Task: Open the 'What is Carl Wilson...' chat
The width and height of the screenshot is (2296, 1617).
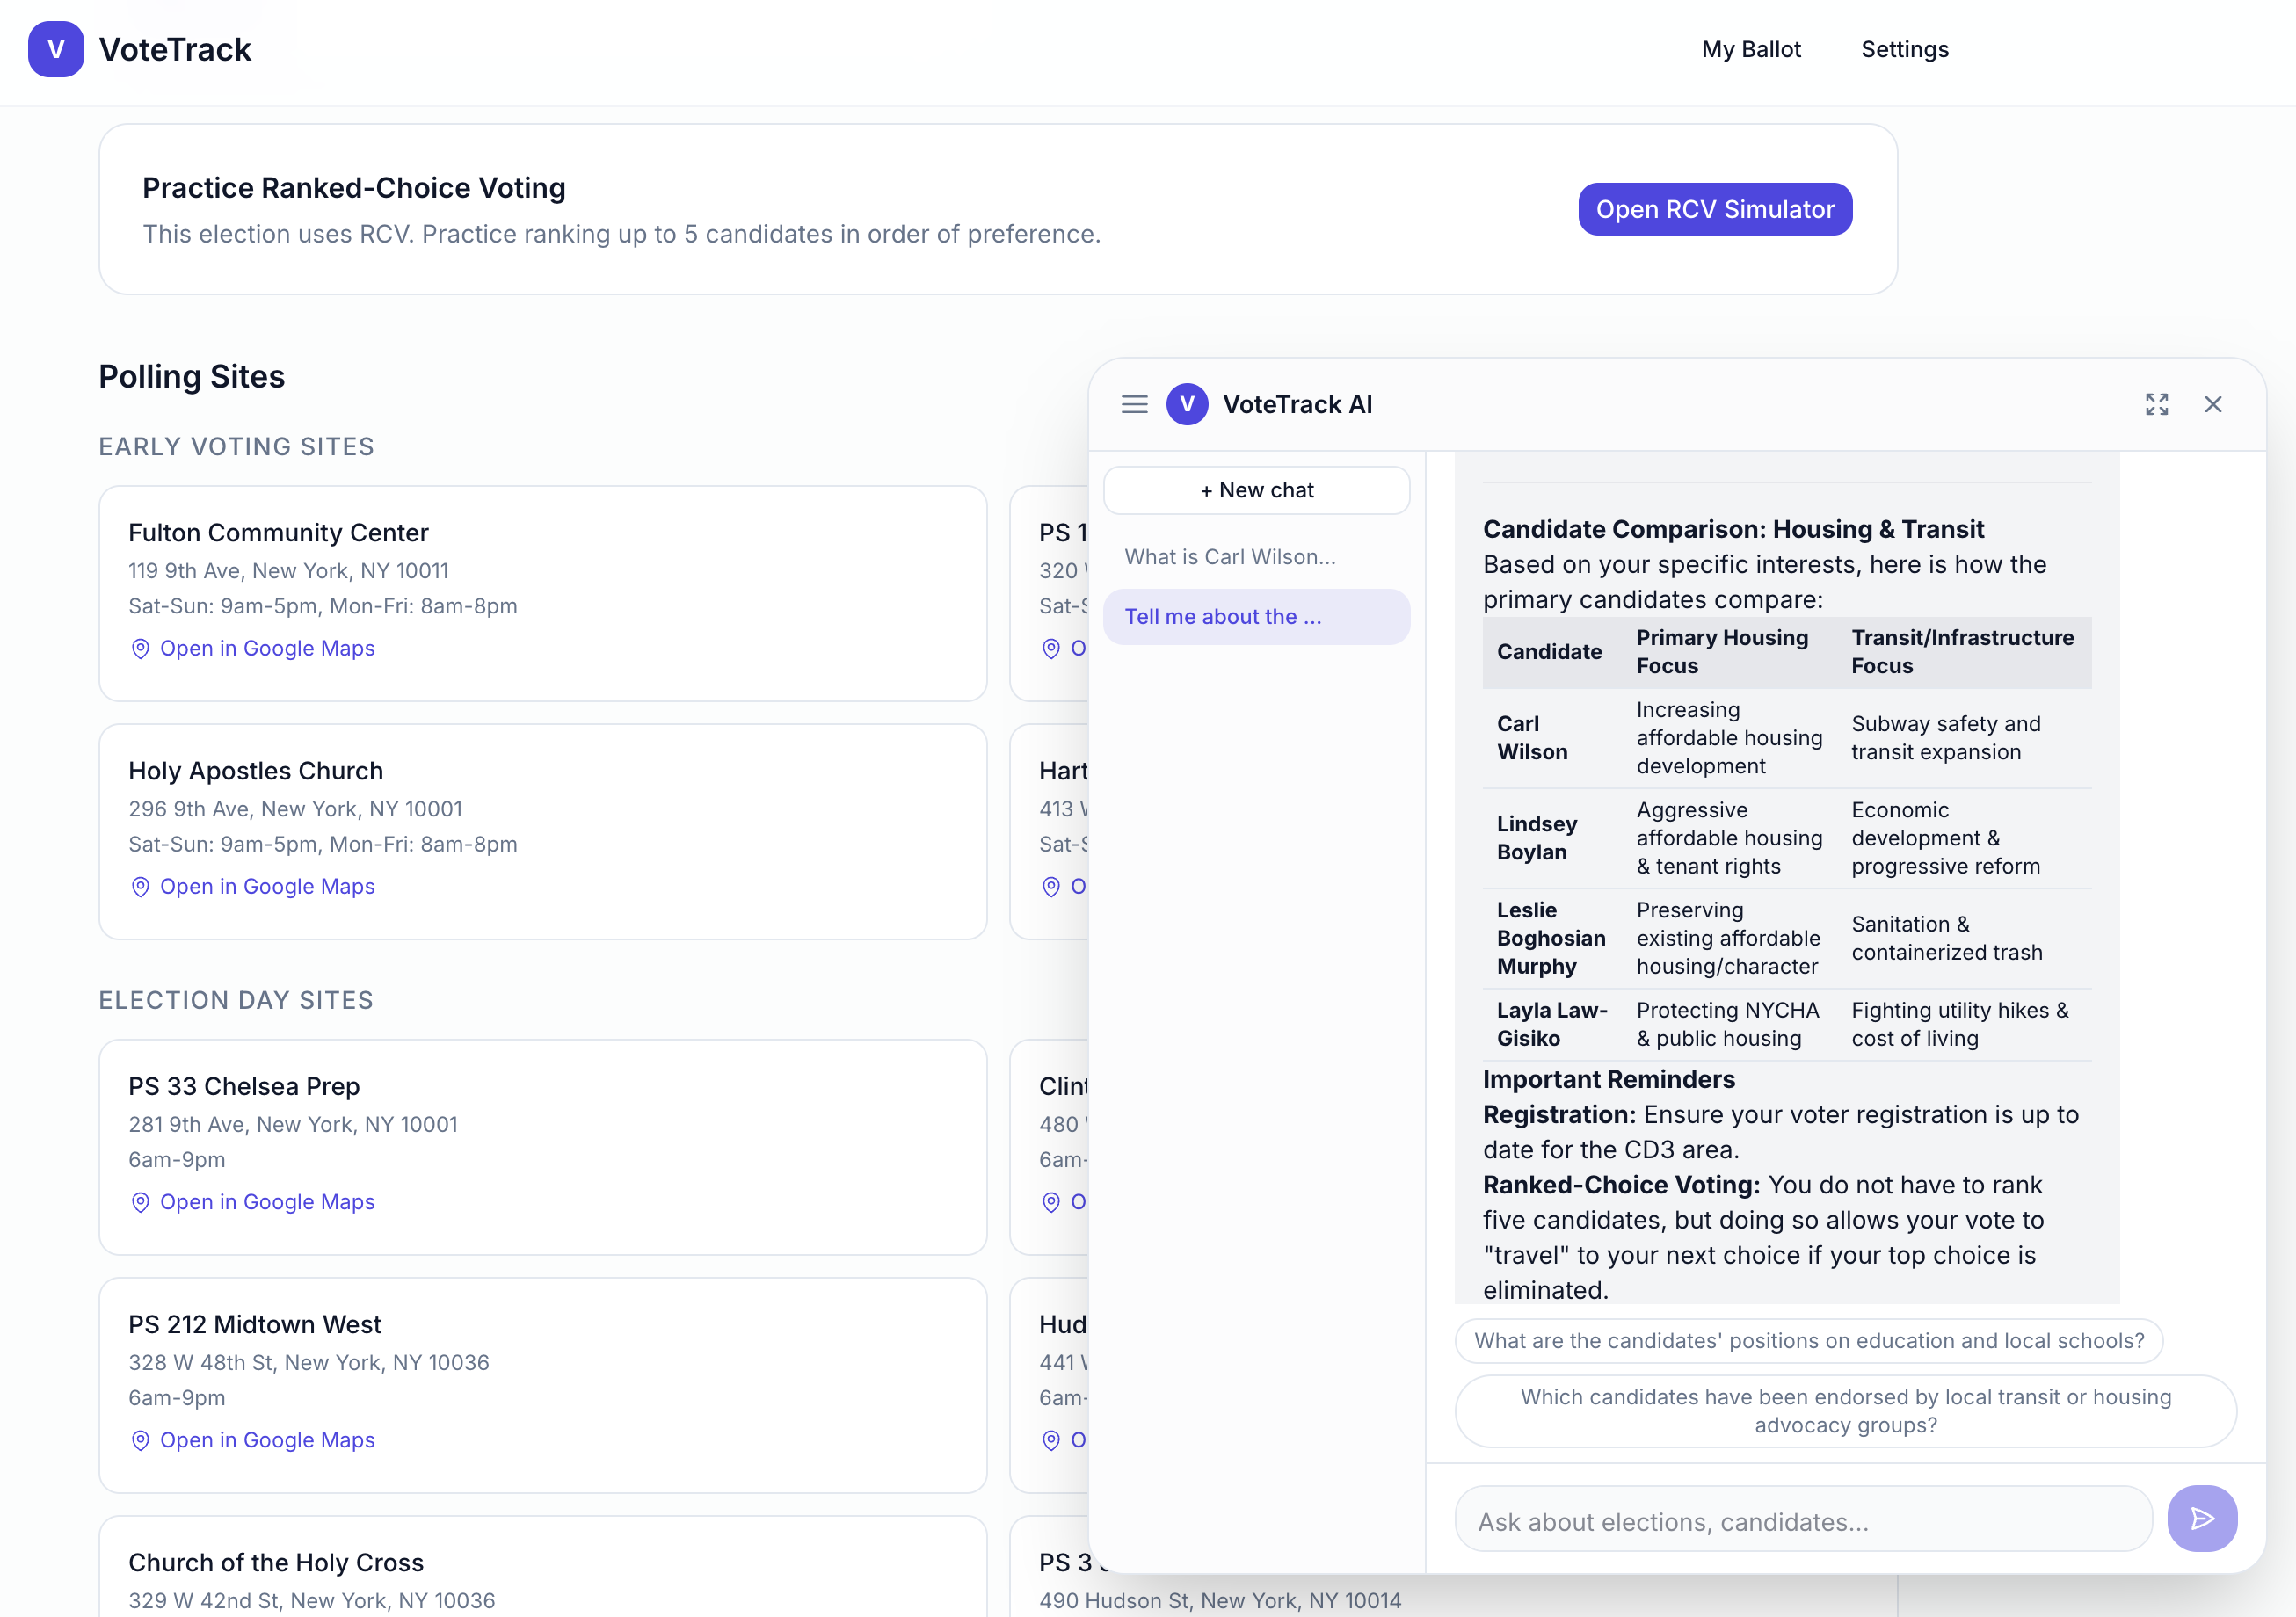Action: [x=1229, y=556]
